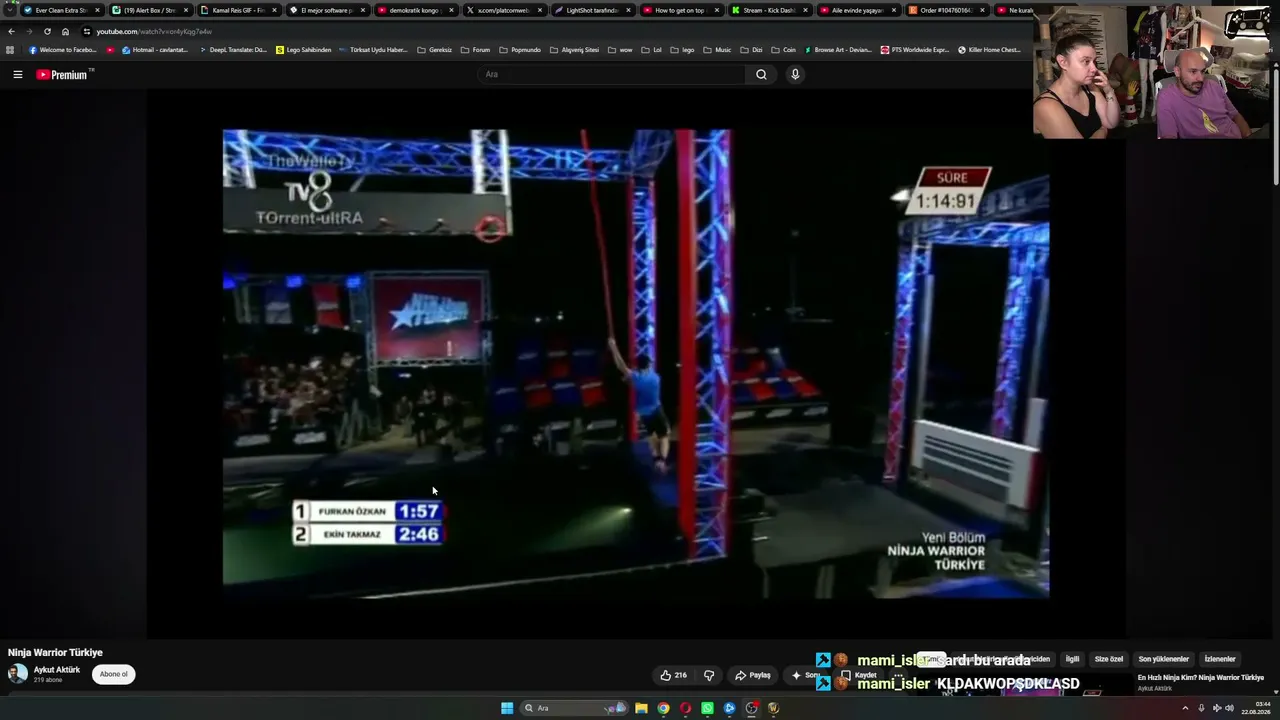Open OBS Studio from the taskbar
Viewport: 1280px width, 720px height.
click(751, 708)
